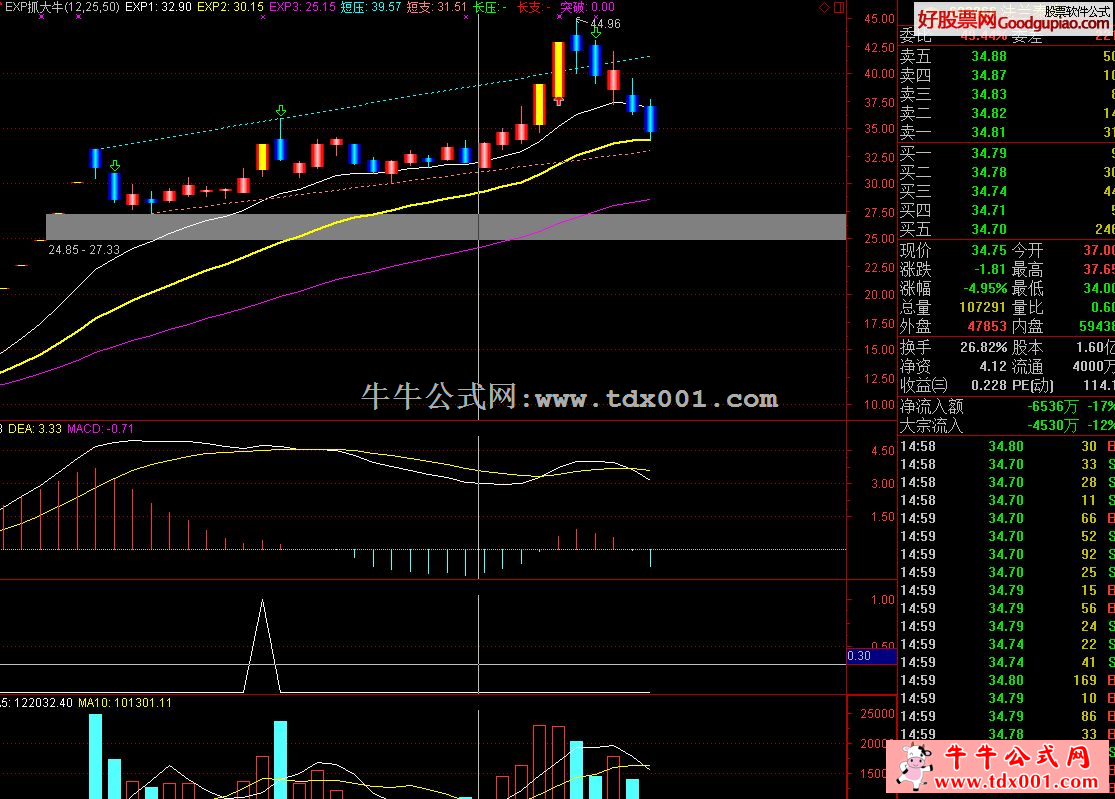The image size is (1115, 799).
Task: Click the 净流入额 net inflow row
Action: [x=1006, y=407]
